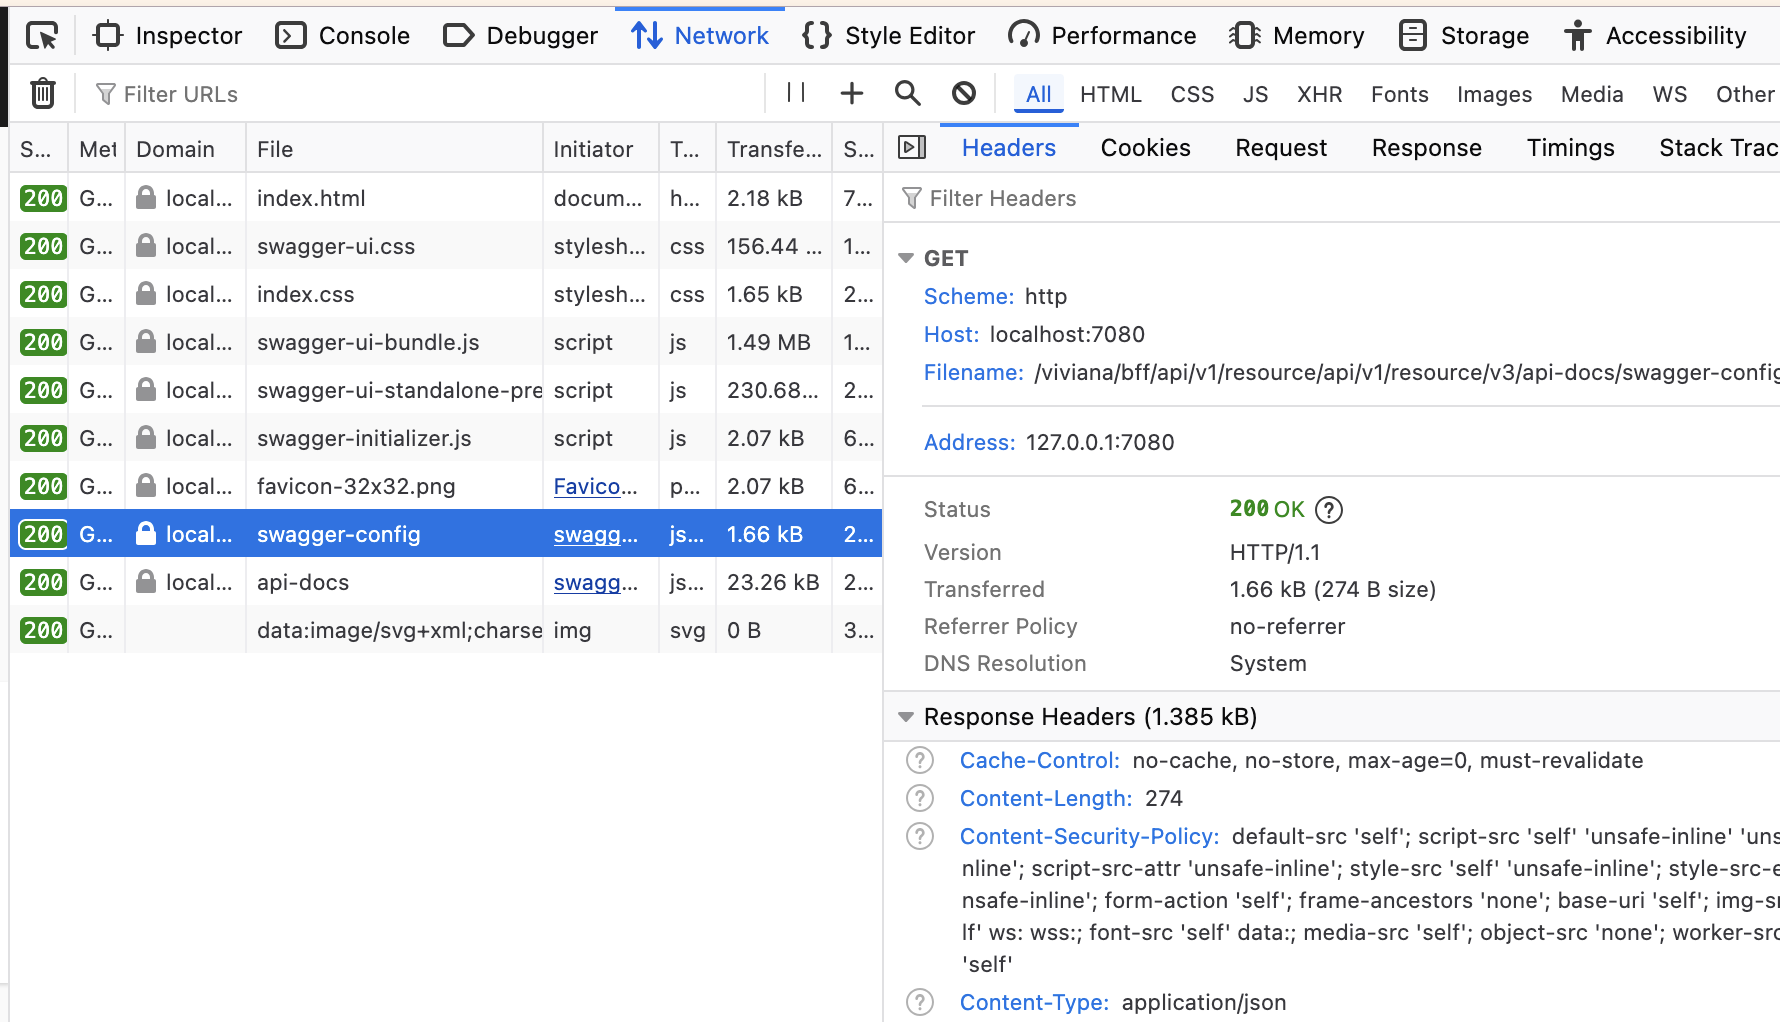Filter requests by XHR
1780x1022 pixels.
tap(1319, 94)
